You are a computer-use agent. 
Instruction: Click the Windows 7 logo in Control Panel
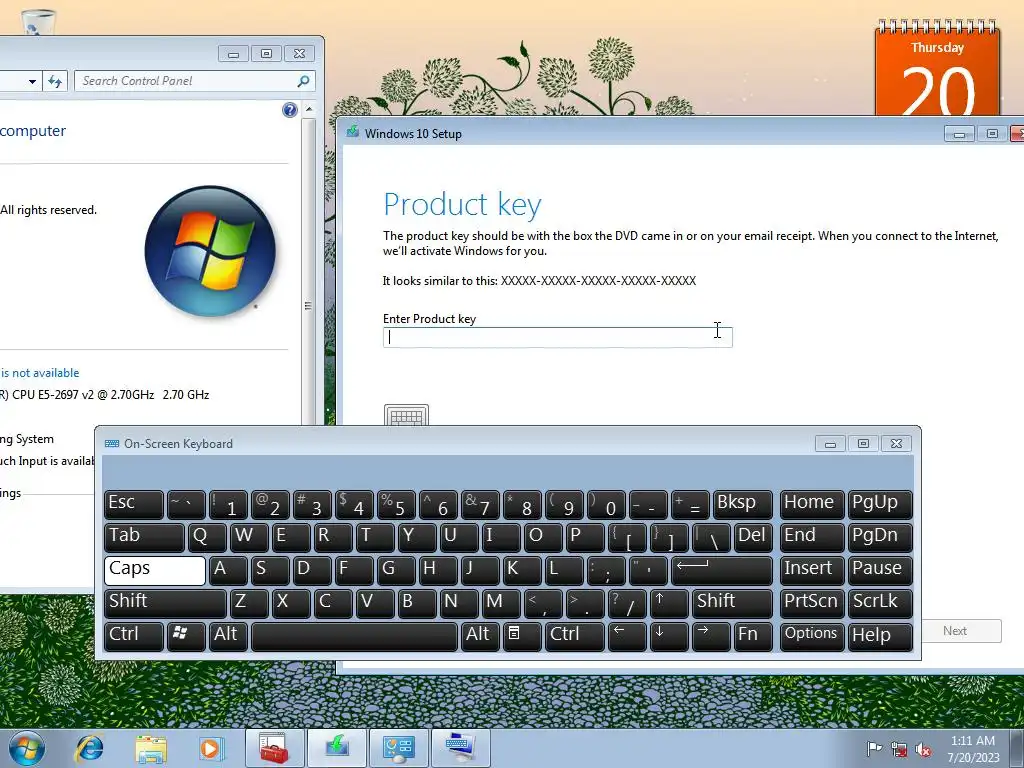click(210, 251)
